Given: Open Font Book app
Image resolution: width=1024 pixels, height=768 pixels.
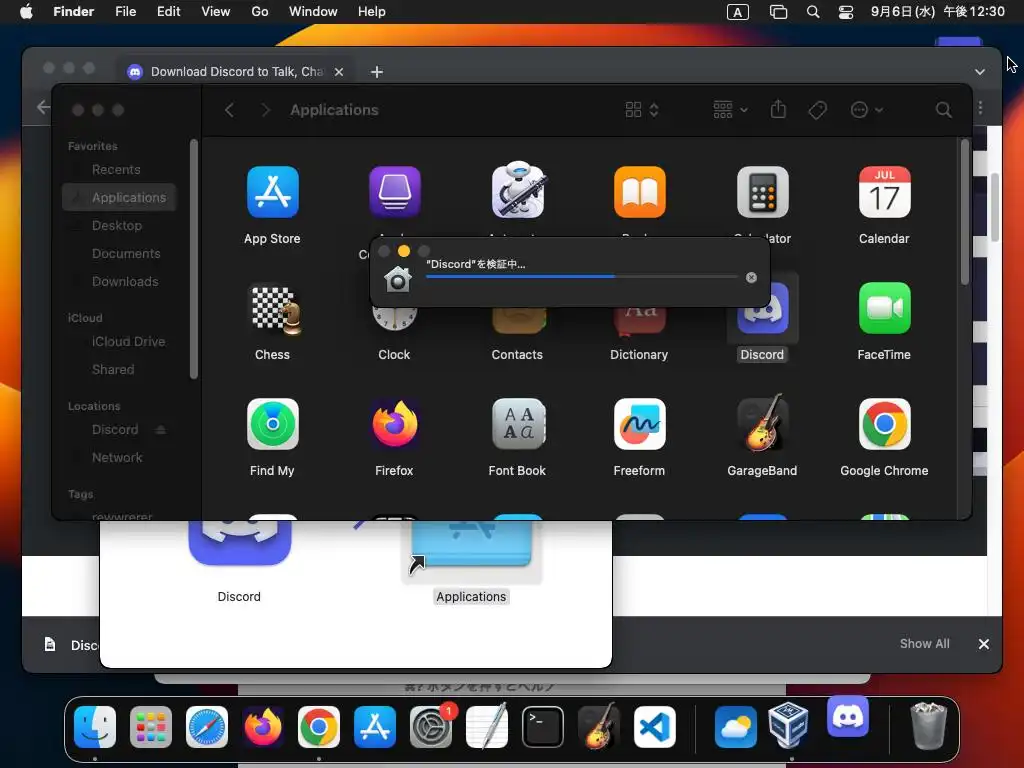Looking at the screenshot, I should point(517,424).
